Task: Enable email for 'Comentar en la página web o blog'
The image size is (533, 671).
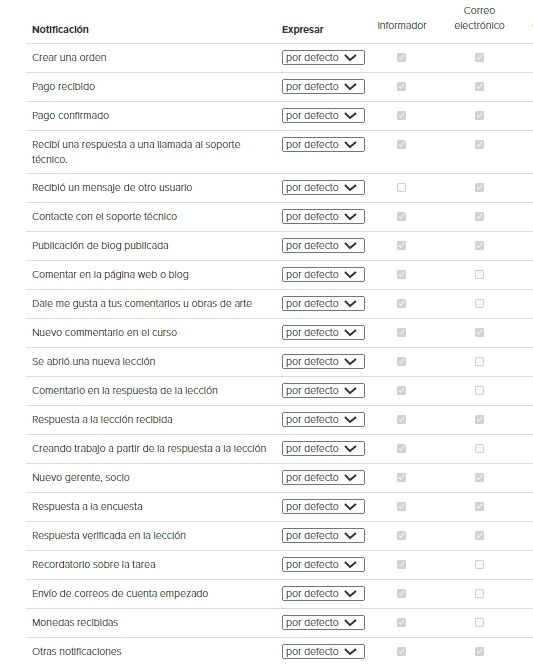Action: point(479,274)
